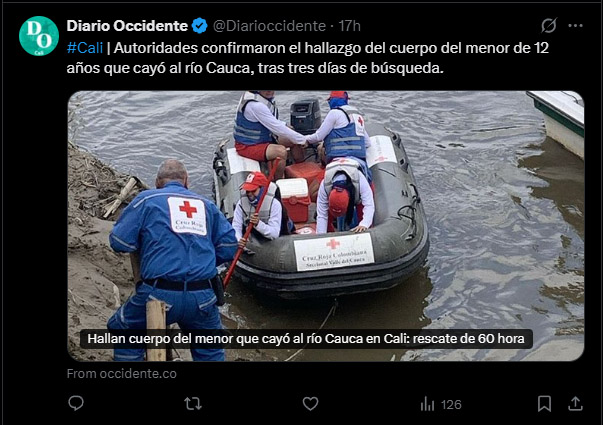
Task: Bookmark this post with the bookmark icon
Action: pyautogui.click(x=544, y=404)
